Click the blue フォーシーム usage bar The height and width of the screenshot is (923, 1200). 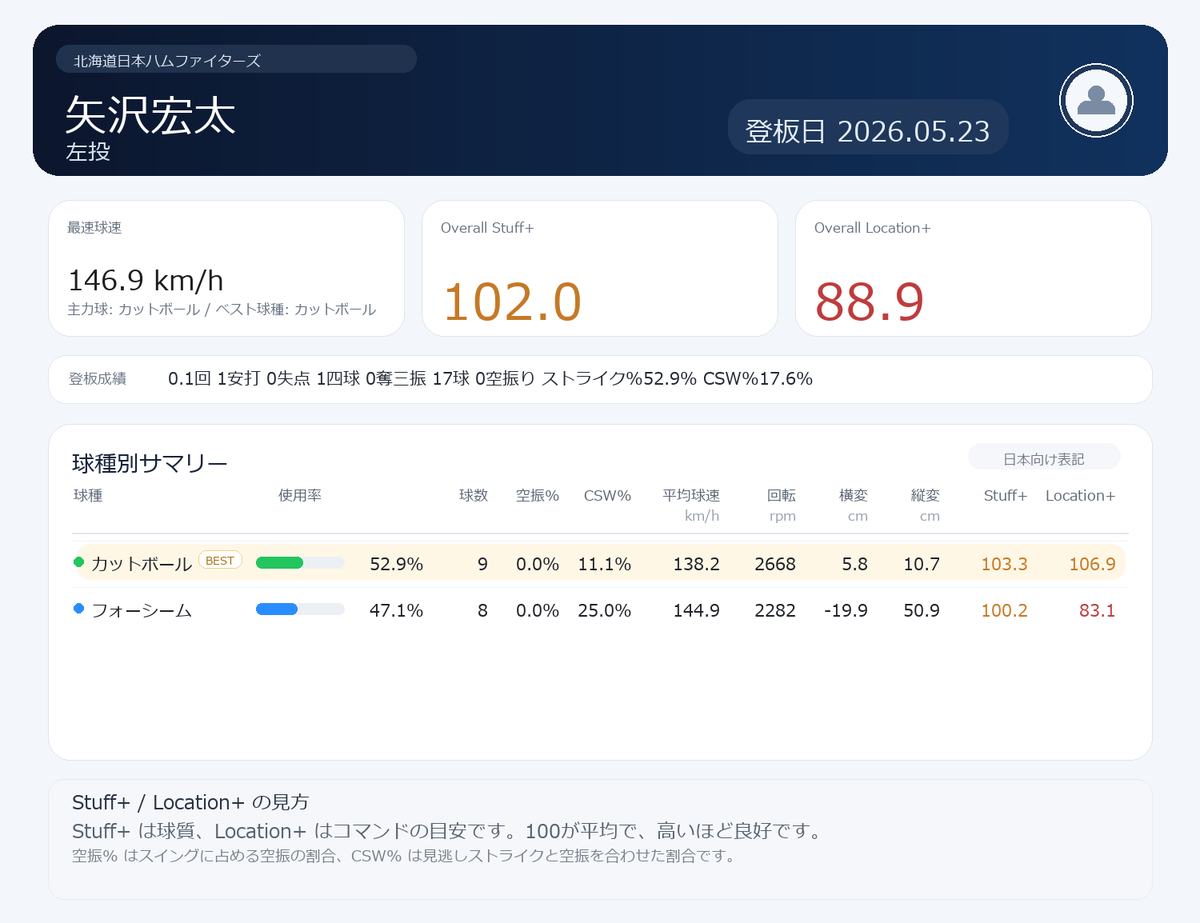click(277, 609)
